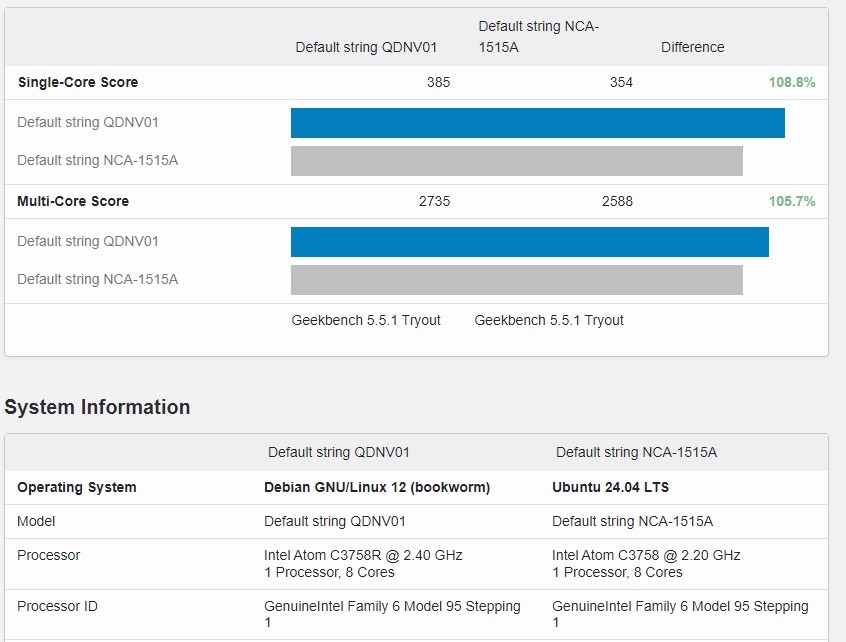Image resolution: width=846 pixels, height=642 pixels.
Task: Click the multi-core score value 2735
Action: (x=434, y=202)
